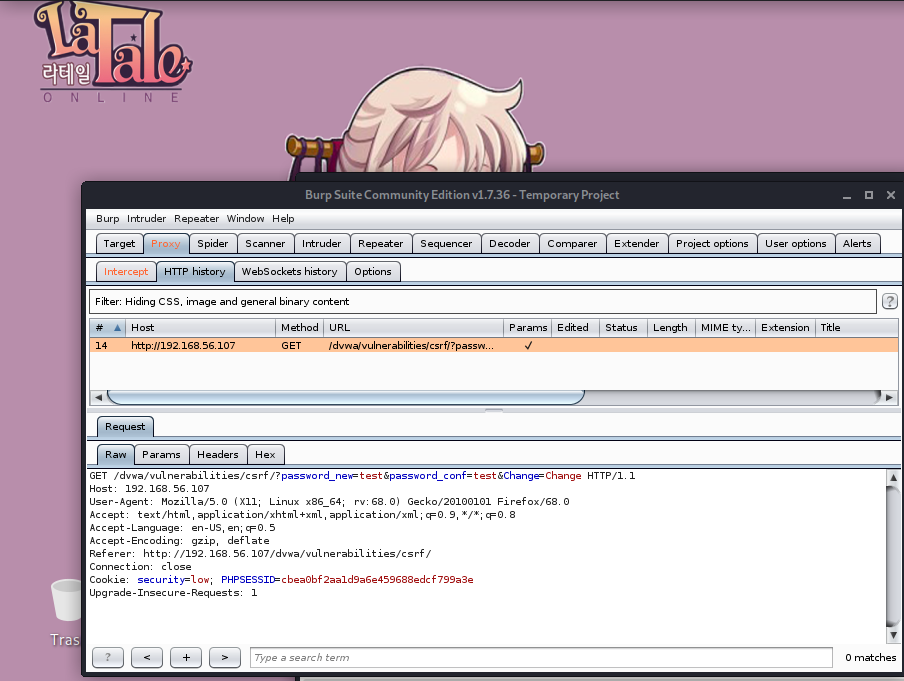The width and height of the screenshot is (904, 681).
Task: Click the horizontal scrollbar thumb in history table
Action: point(346,397)
